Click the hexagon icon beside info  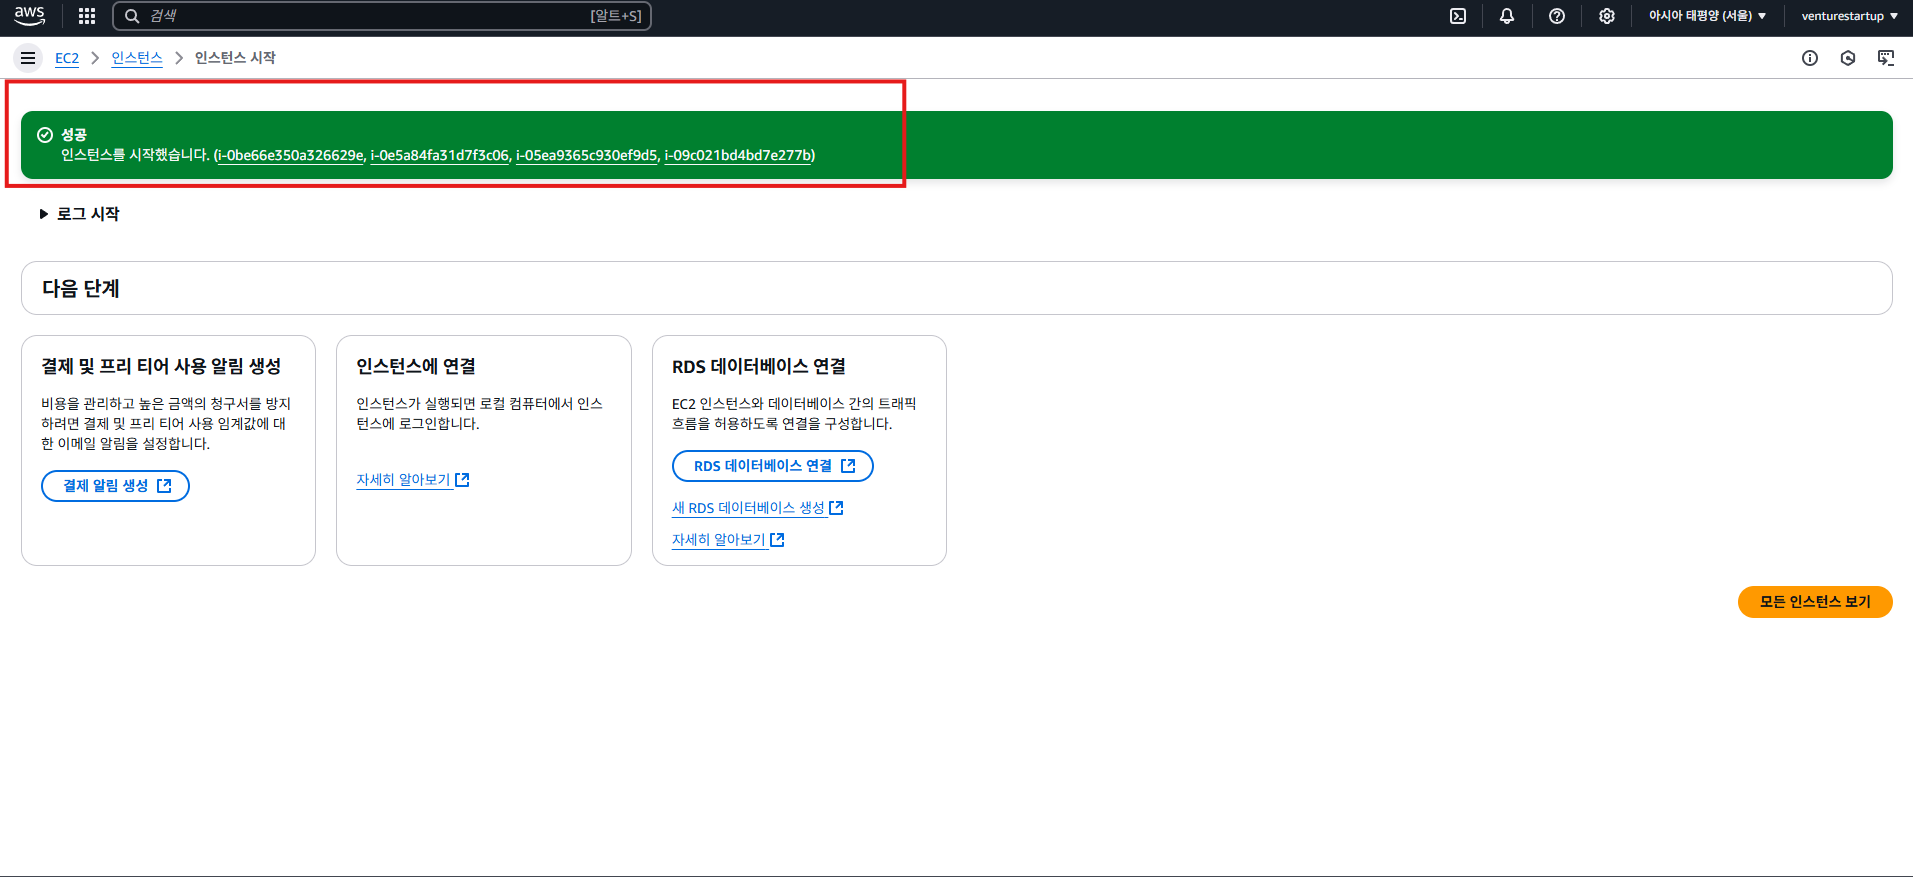(x=1848, y=58)
